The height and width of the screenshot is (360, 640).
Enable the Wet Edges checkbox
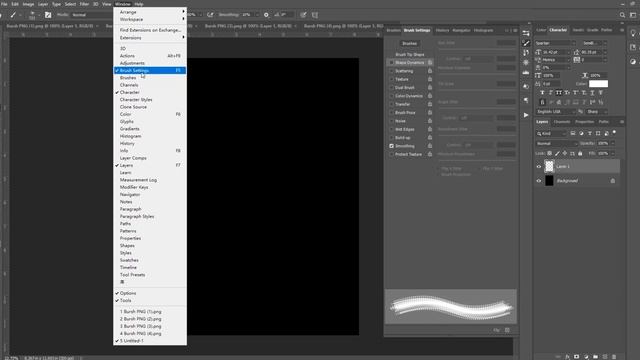click(391, 129)
